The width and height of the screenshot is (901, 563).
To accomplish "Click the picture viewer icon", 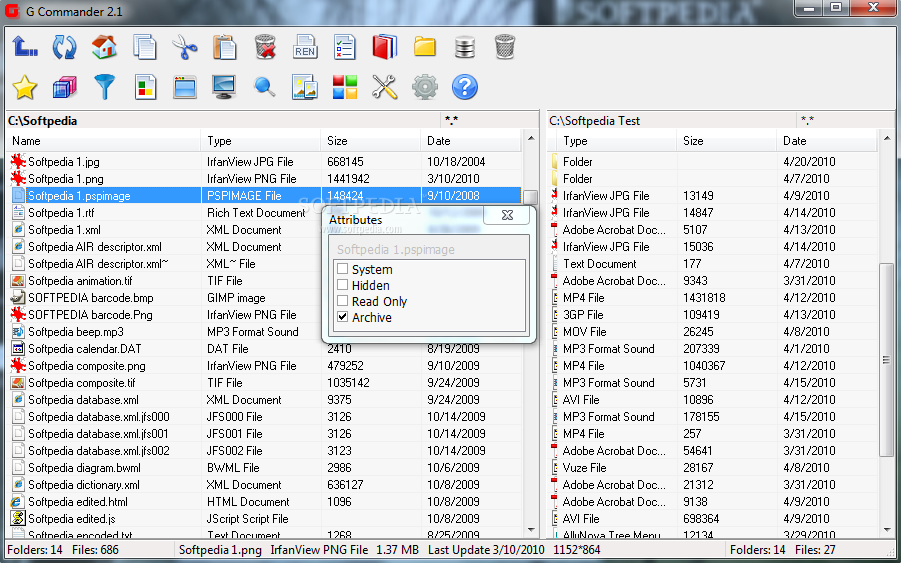I will [x=305, y=87].
